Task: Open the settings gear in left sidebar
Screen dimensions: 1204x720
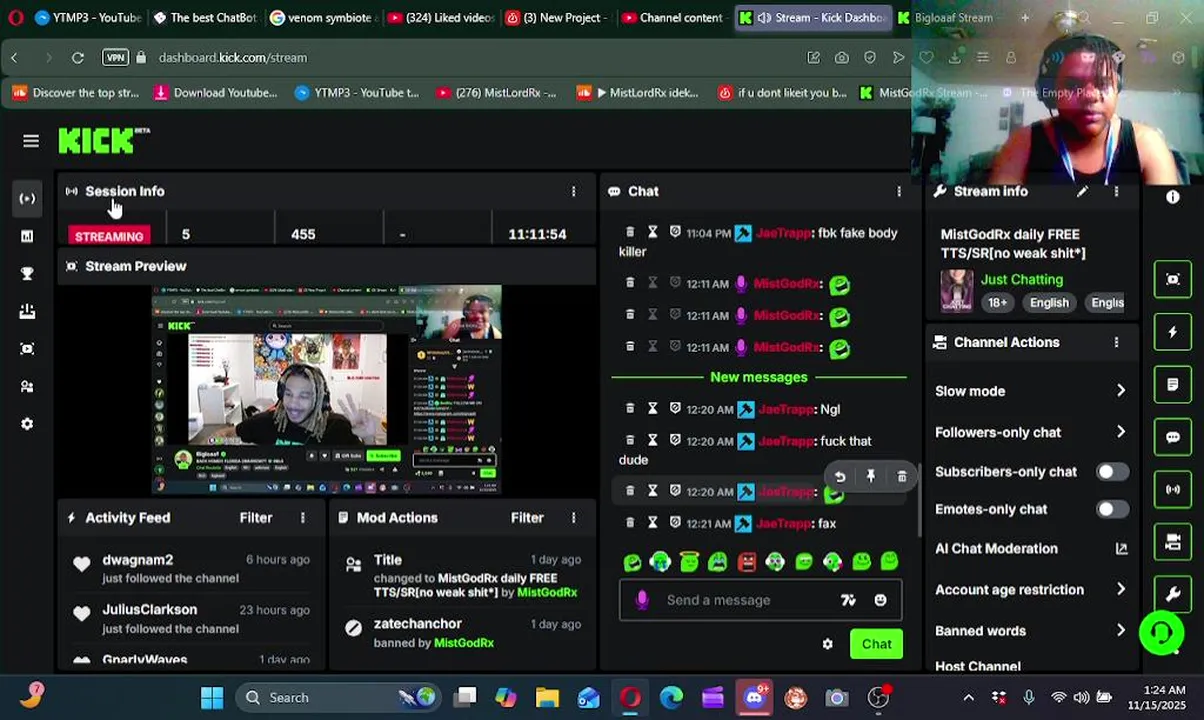Action: click(x=27, y=424)
